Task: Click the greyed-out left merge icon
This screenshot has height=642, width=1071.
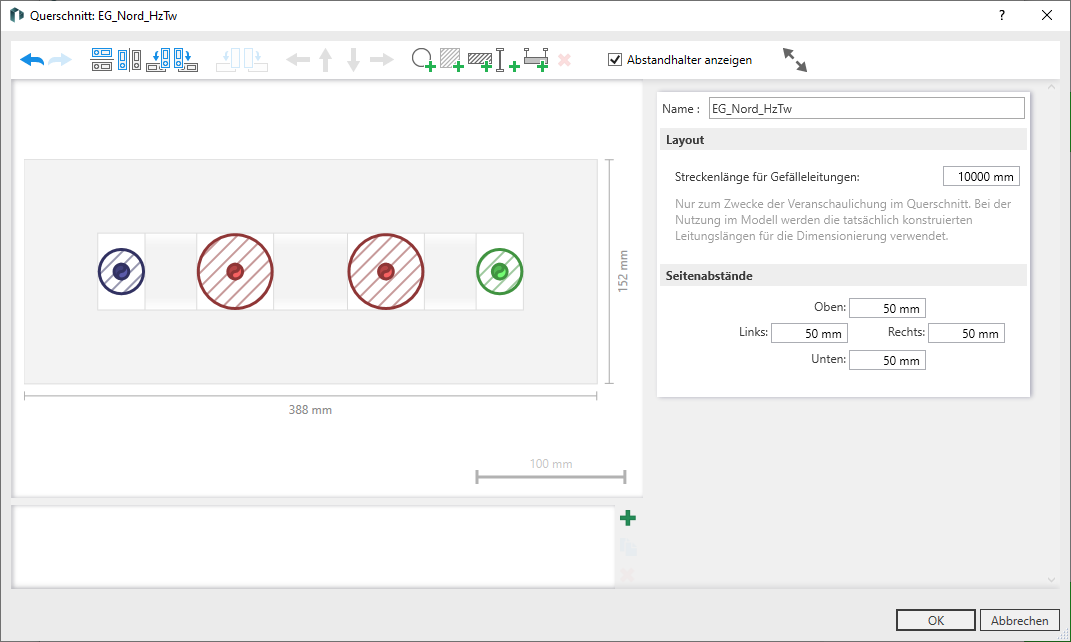Action: pos(229,60)
